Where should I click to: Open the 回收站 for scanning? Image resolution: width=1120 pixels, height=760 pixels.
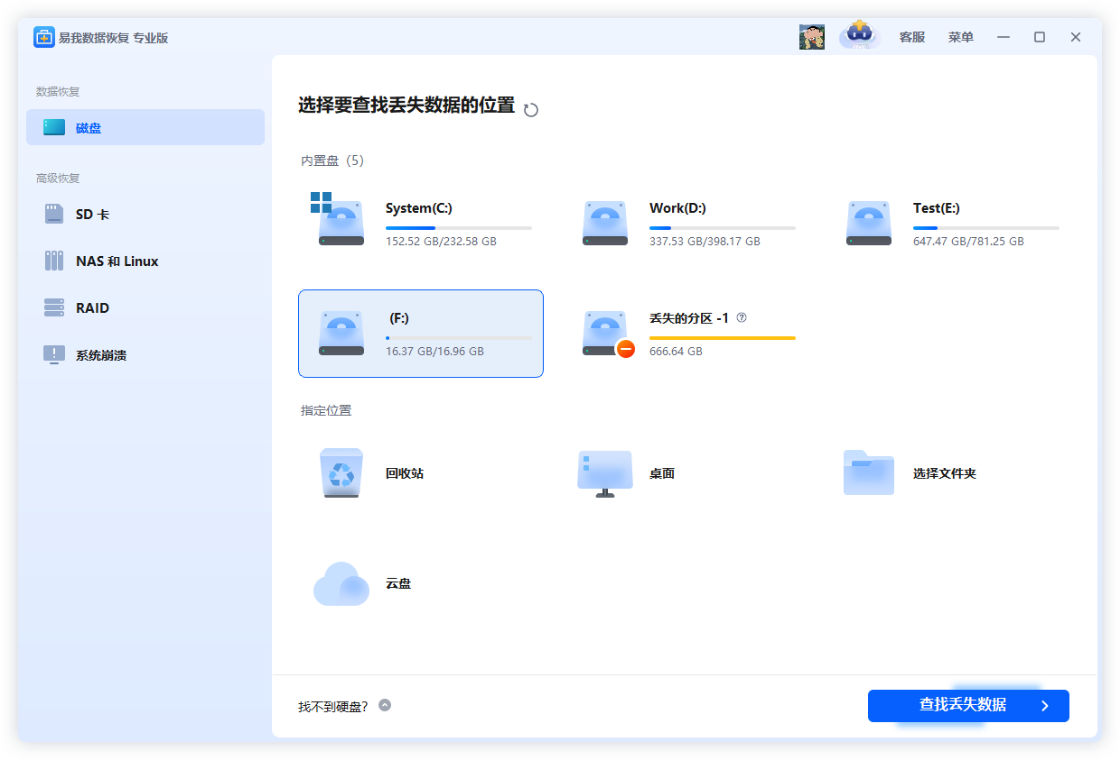click(370, 473)
